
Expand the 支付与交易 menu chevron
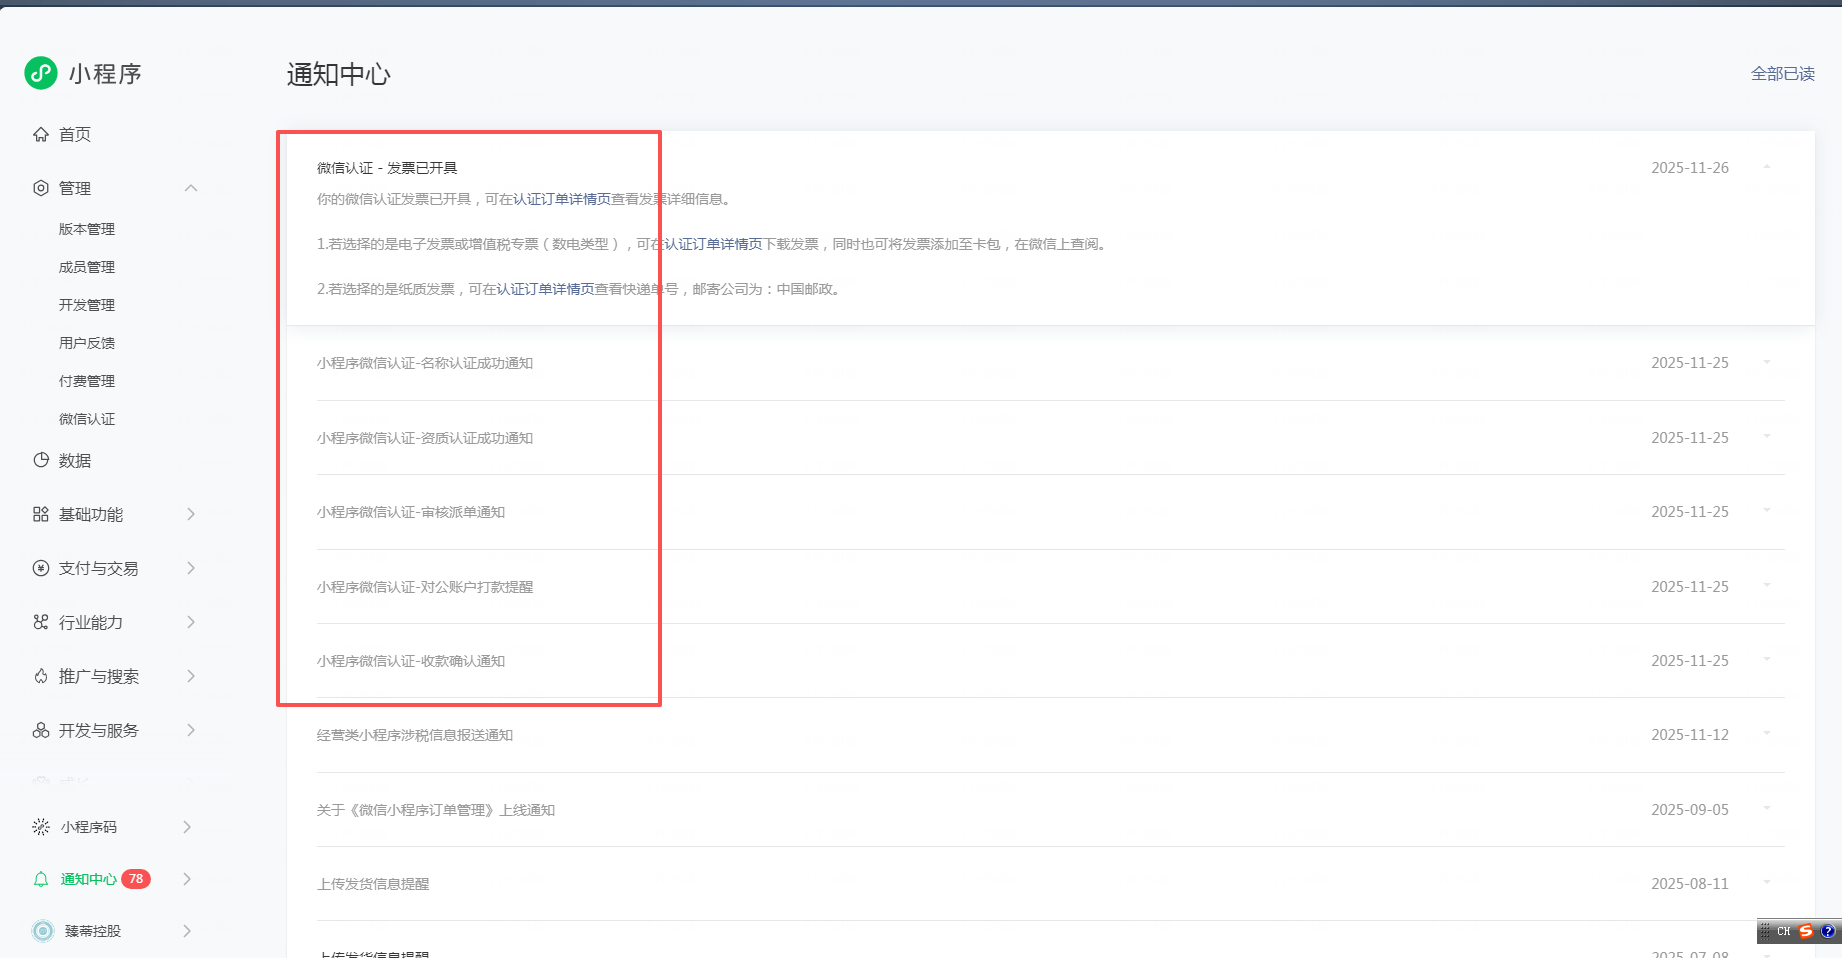(191, 568)
